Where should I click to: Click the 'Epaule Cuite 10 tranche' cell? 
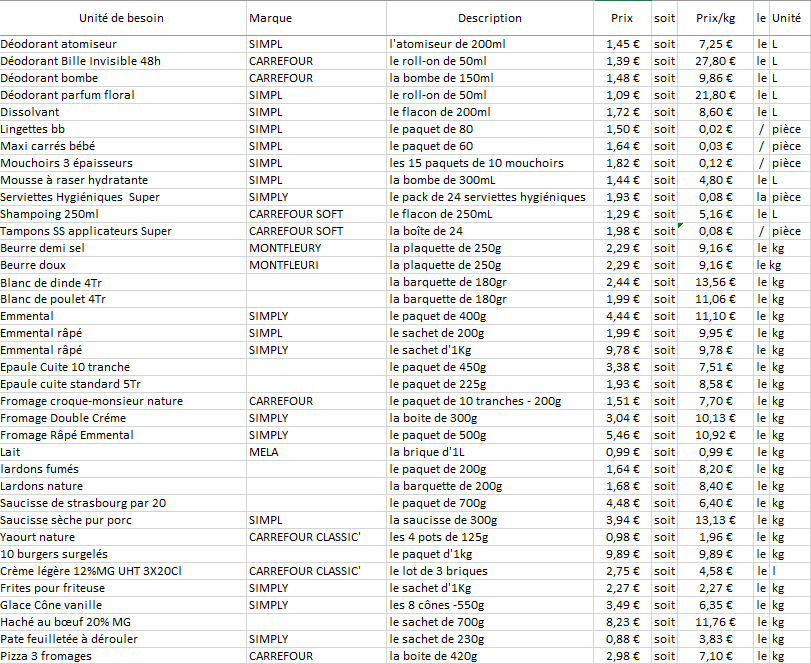(123, 368)
